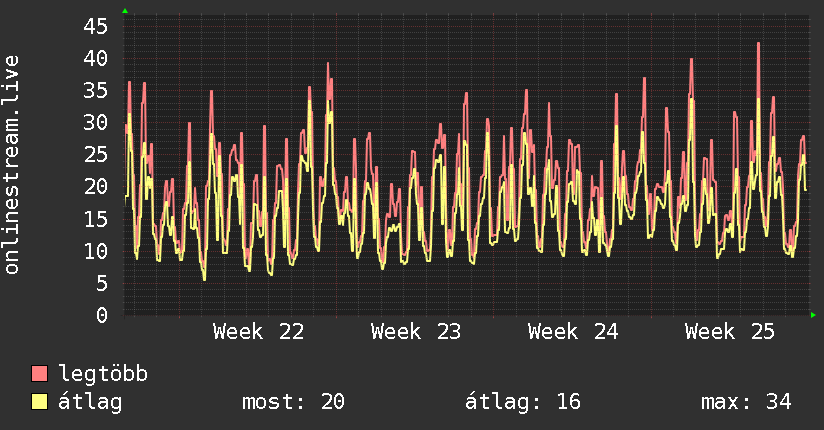Click the átlag legend label text
The width and height of the screenshot is (824, 430).
[90, 403]
